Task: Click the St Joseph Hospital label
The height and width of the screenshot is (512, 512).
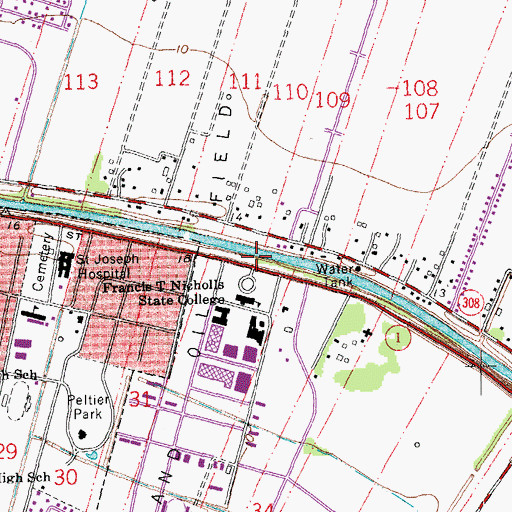Action: click(108, 266)
